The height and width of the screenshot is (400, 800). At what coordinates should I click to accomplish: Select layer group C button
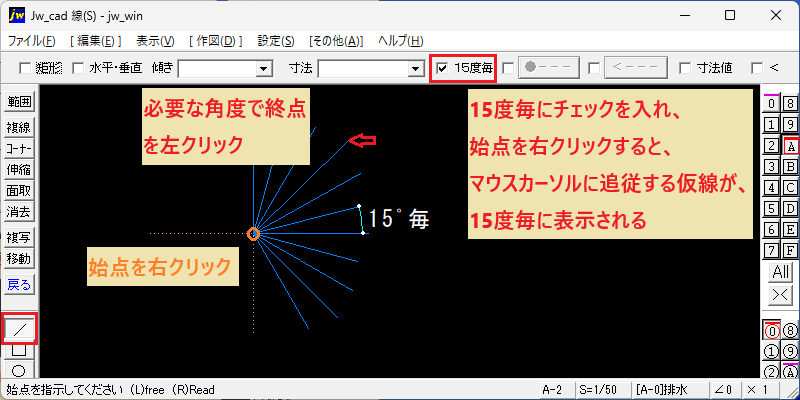(790, 188)
